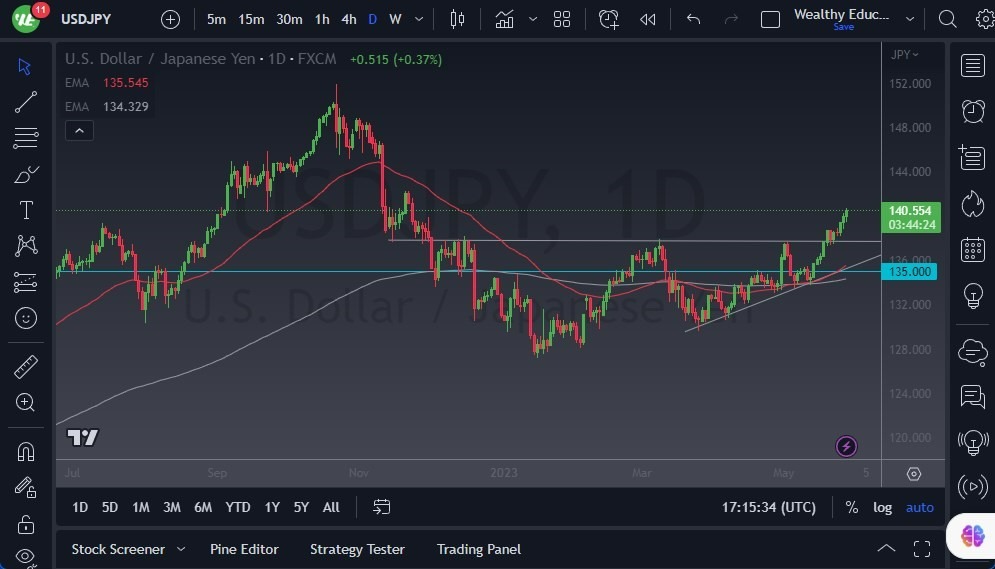Open the chart patterns tool
995x569 pixels.
coord(26,245)
